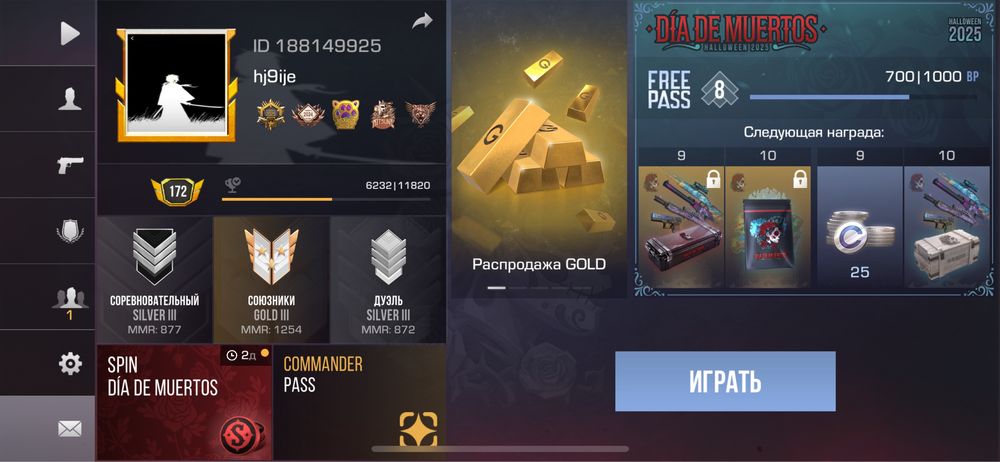Image resolution: width=1000 pixels, height=462 pixels.
Task: Open the friends group icon
Action: coord(70,299)
